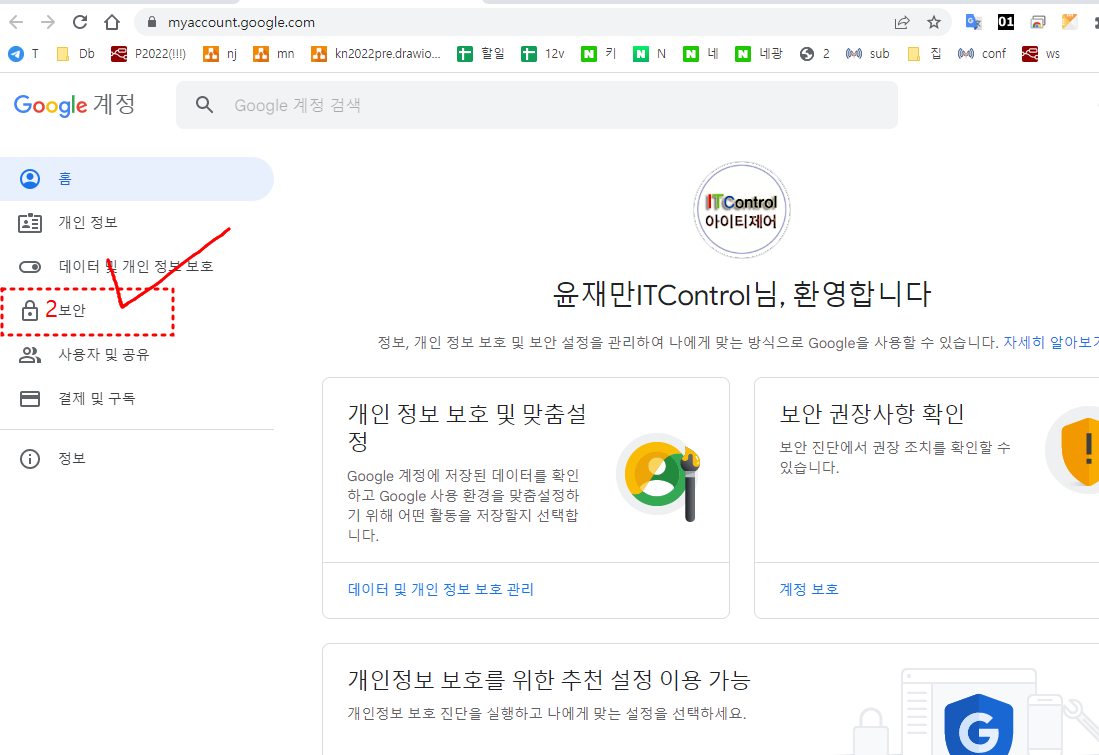Open the 할일 bookmark
The image size is (1099, 755).
click(481, 53)
